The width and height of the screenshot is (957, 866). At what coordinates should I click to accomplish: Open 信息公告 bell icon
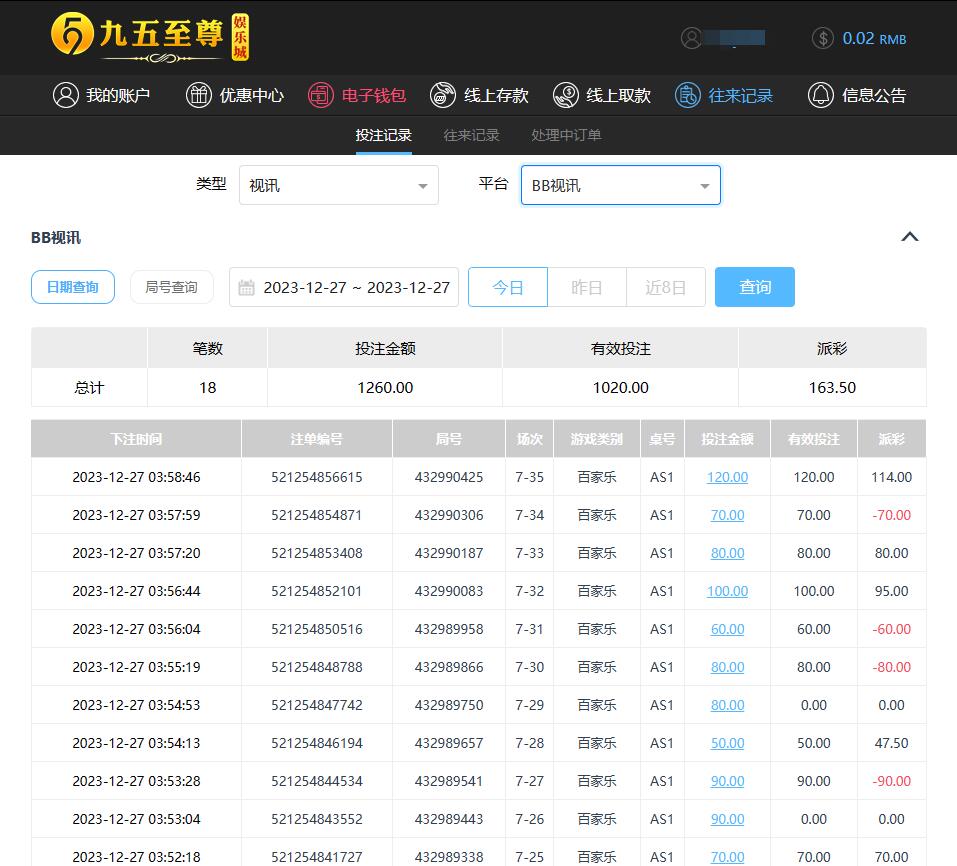821,95
